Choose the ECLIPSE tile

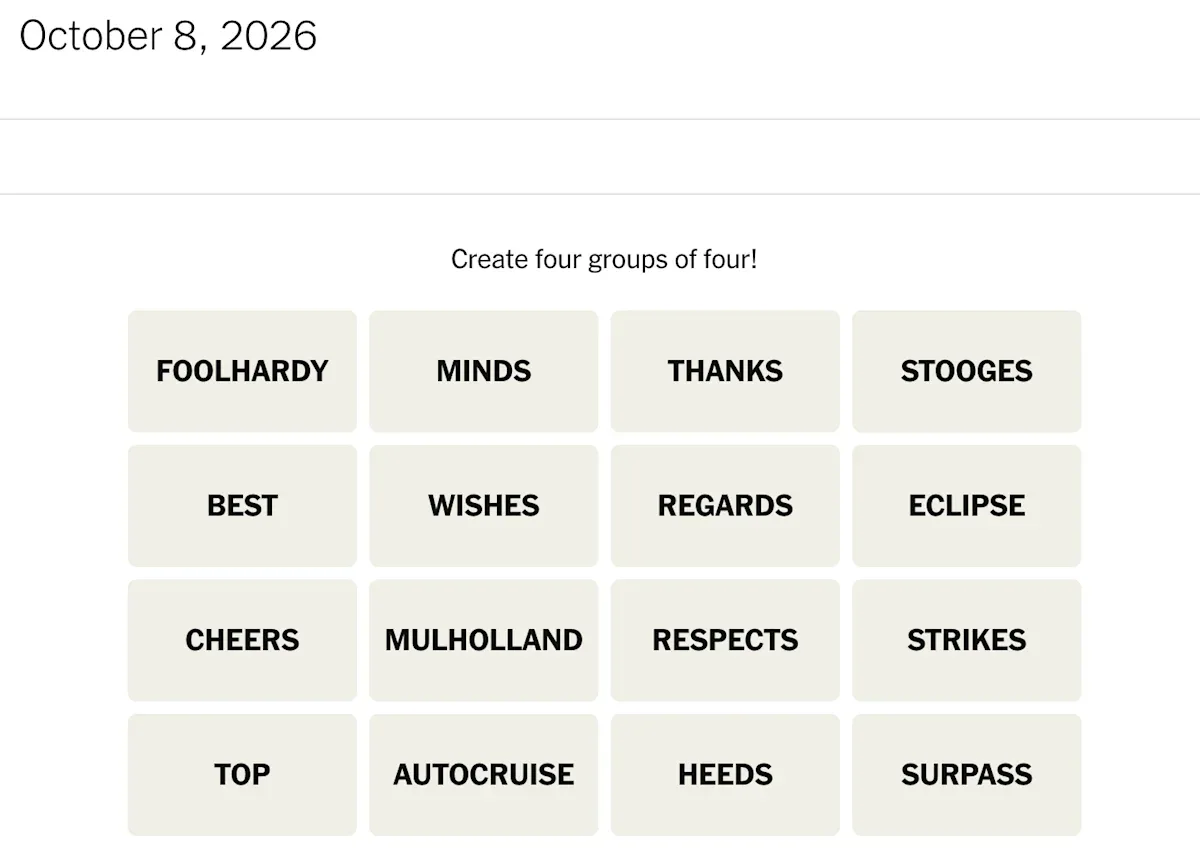967,506
